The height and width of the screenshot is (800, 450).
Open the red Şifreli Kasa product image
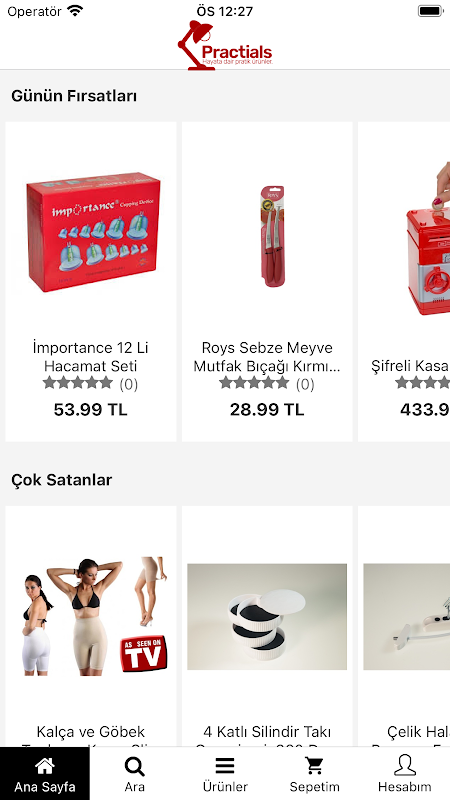pyautogui.click(x=428, y=239)
